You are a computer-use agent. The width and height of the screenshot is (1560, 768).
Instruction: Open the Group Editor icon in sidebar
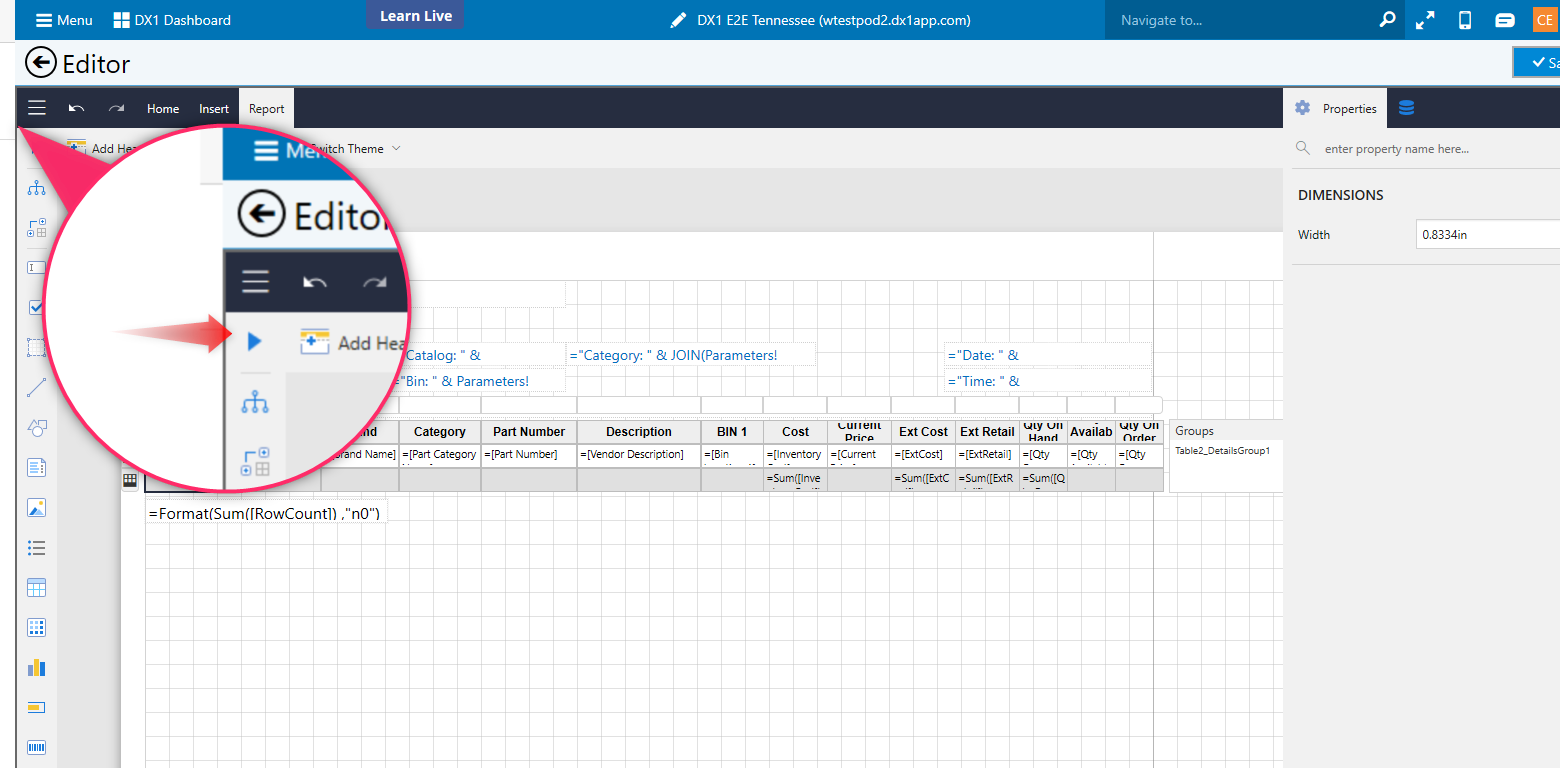tap(37, 228)
